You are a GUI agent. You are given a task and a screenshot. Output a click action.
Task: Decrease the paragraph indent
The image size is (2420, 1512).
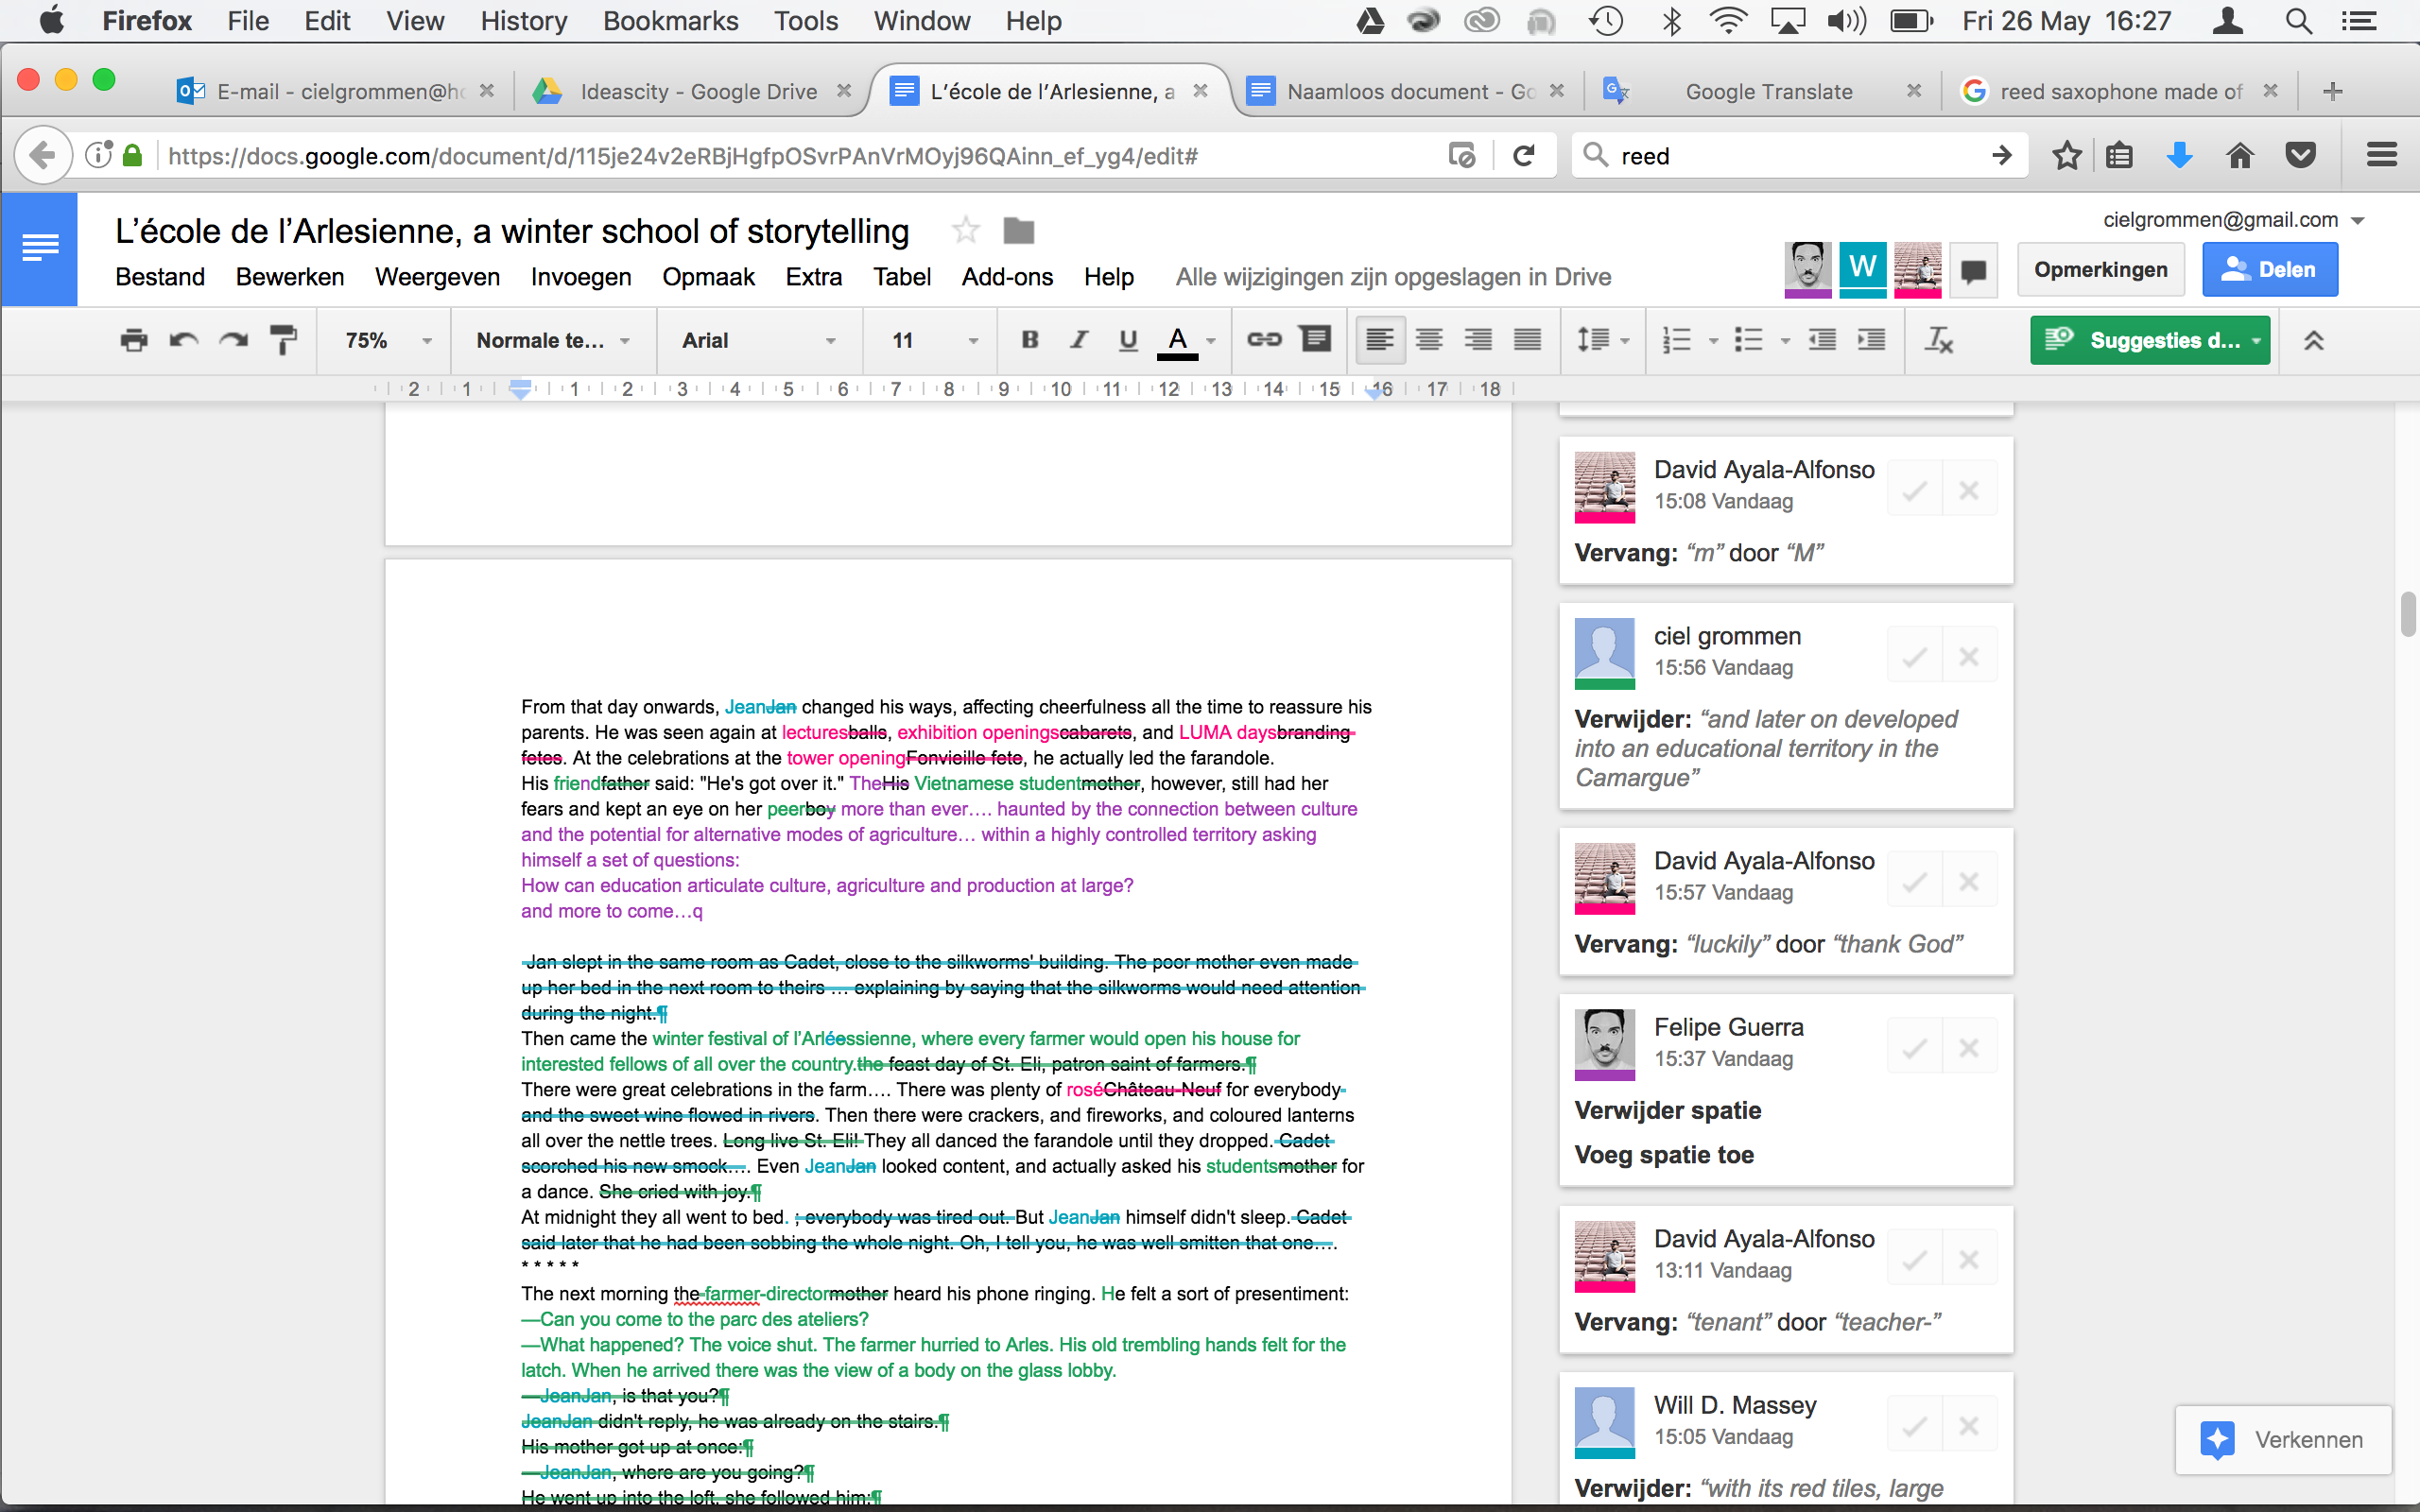pyautogui.click(x=1822, y=340)
